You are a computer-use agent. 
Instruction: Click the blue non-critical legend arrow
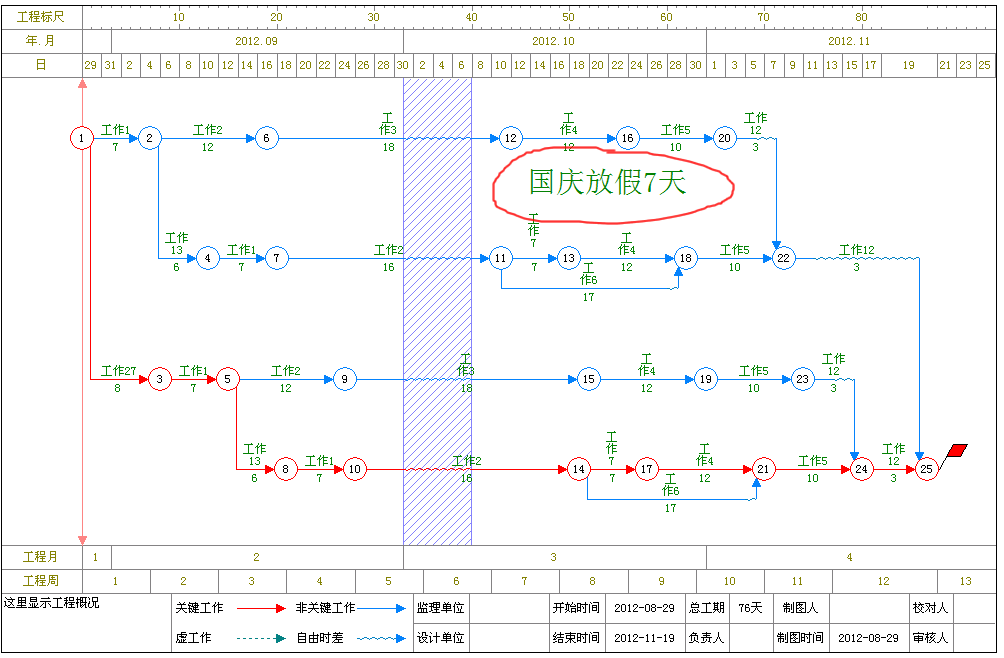tap(382, 608)
